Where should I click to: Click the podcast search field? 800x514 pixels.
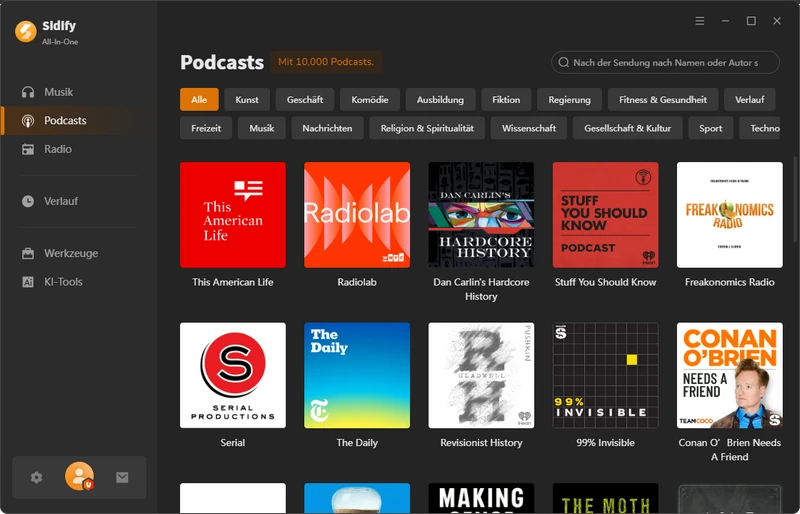[665, 62]
